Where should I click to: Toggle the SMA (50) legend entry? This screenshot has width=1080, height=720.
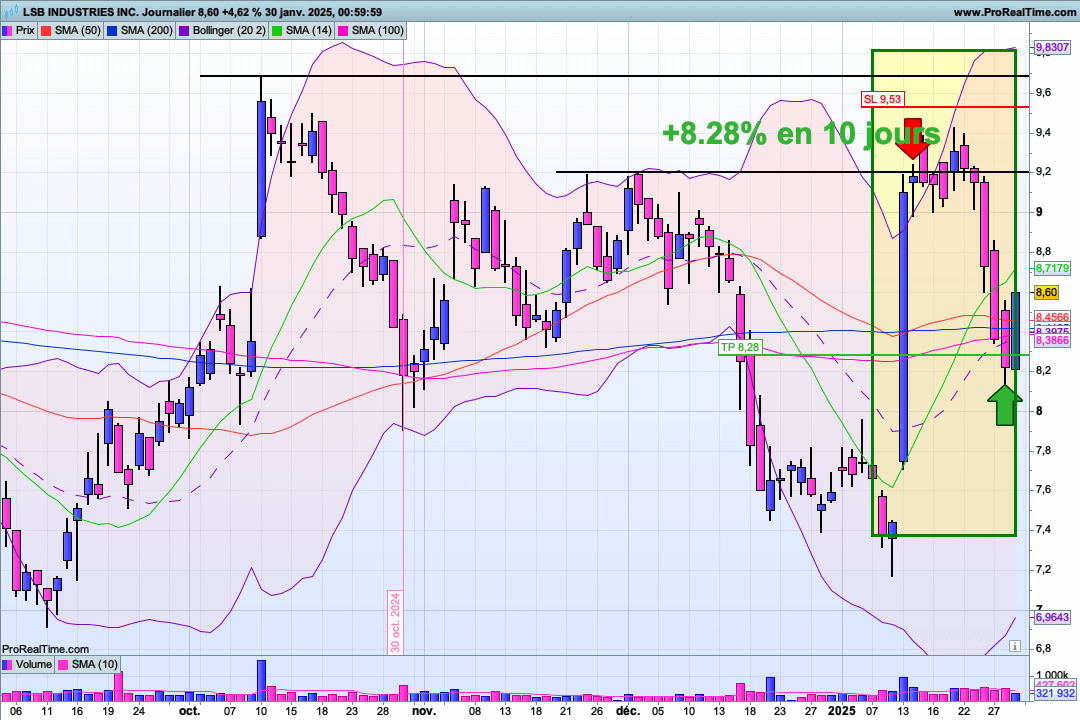click(x=71, y=30)
